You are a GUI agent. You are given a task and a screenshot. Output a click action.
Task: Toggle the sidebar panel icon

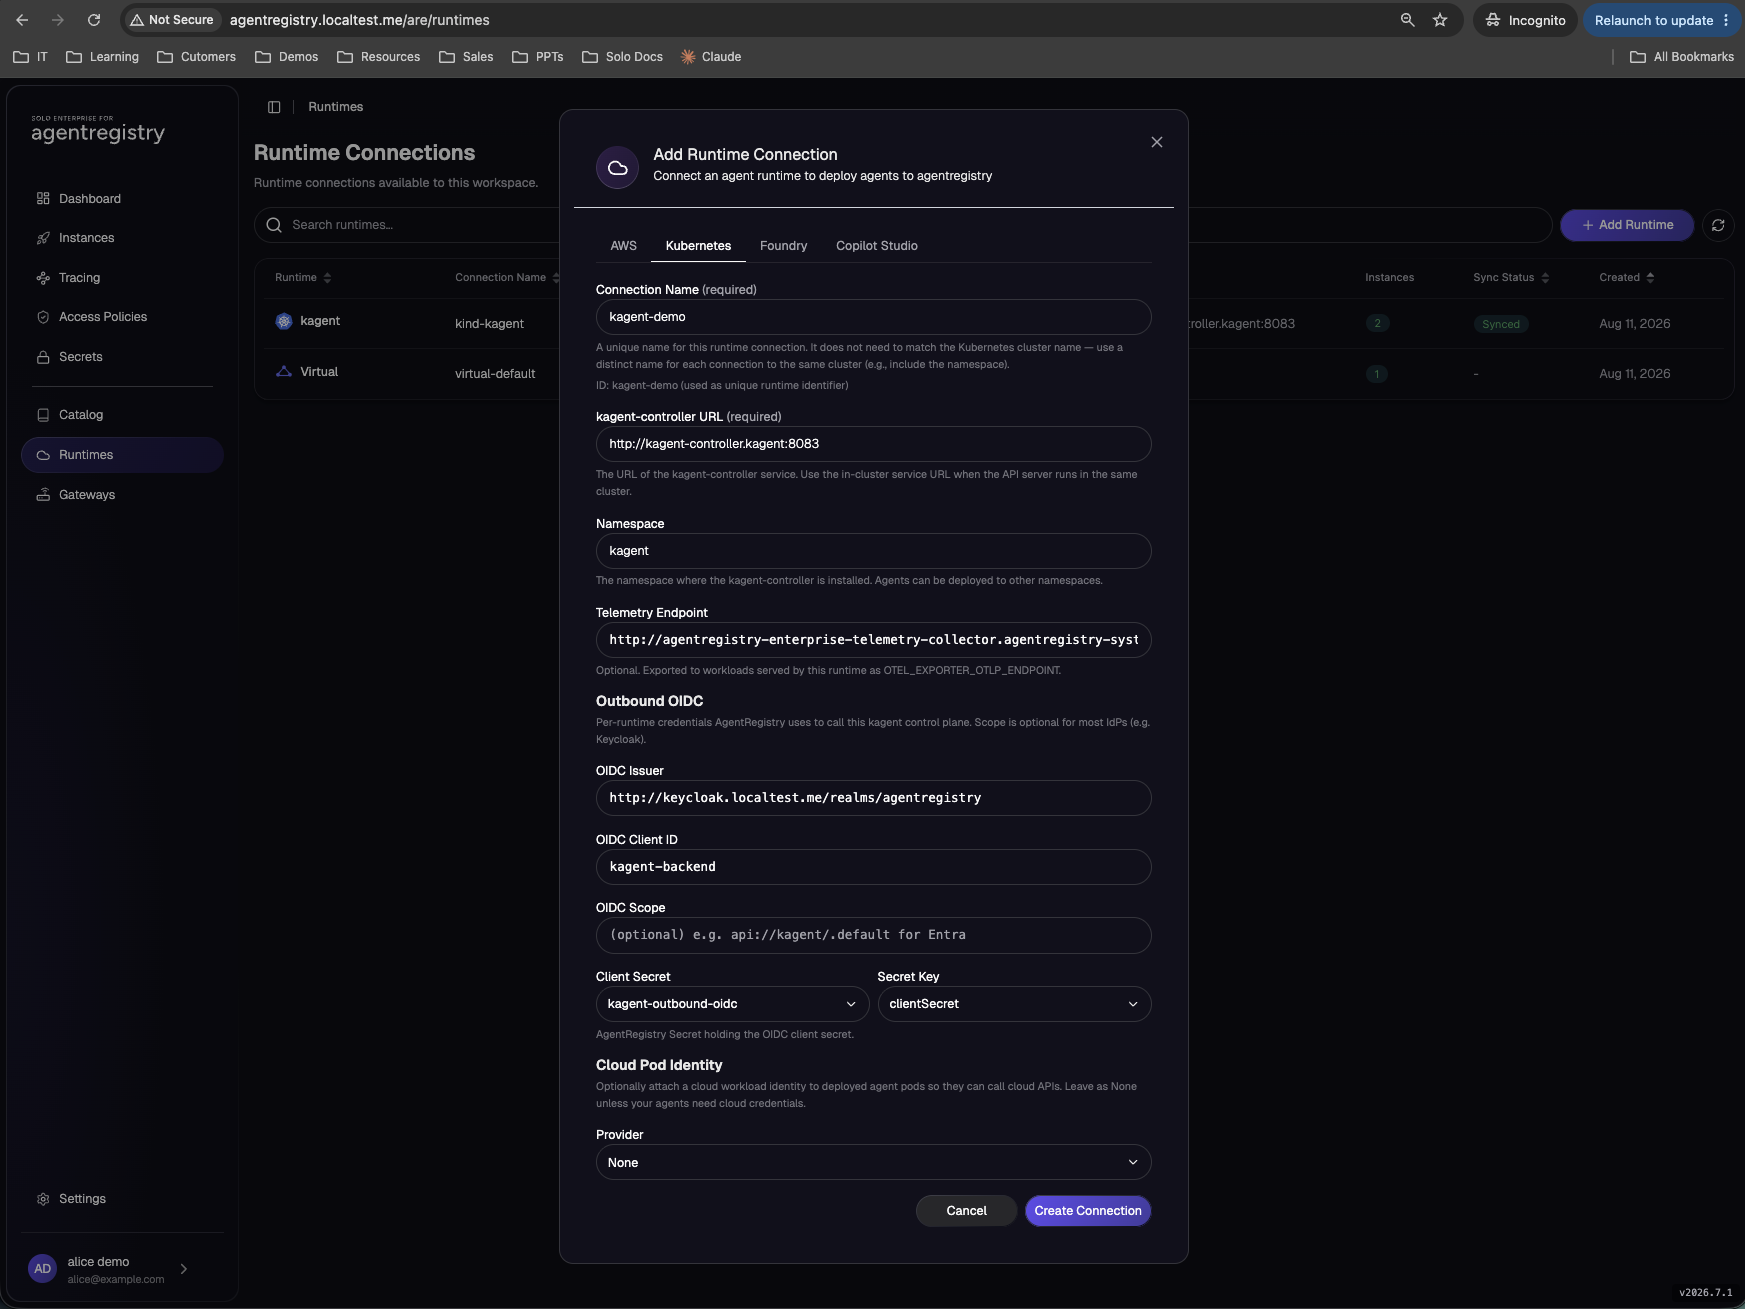[274, 107]
